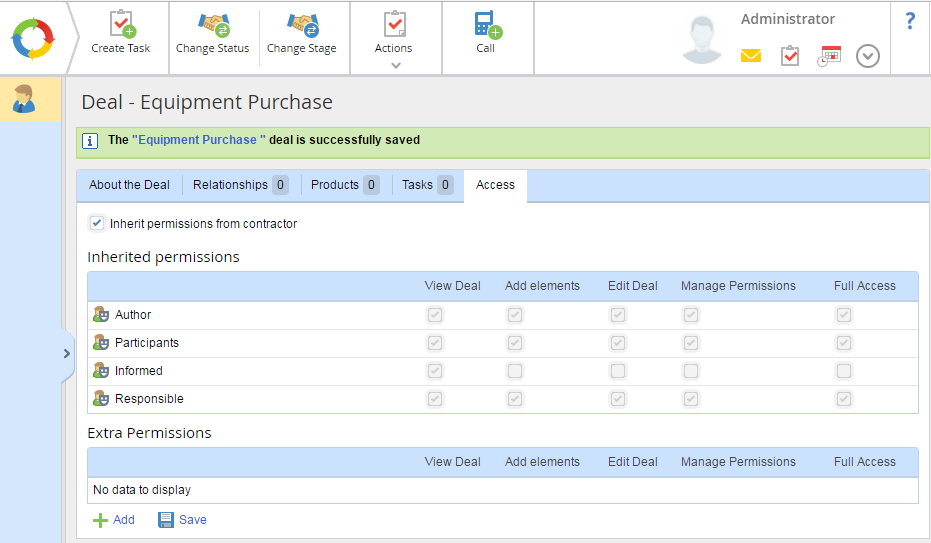Image resolution: width=931 pixels, height=543 pixels.
Task: Click the Create Task label
Action: tap(121, 48)
